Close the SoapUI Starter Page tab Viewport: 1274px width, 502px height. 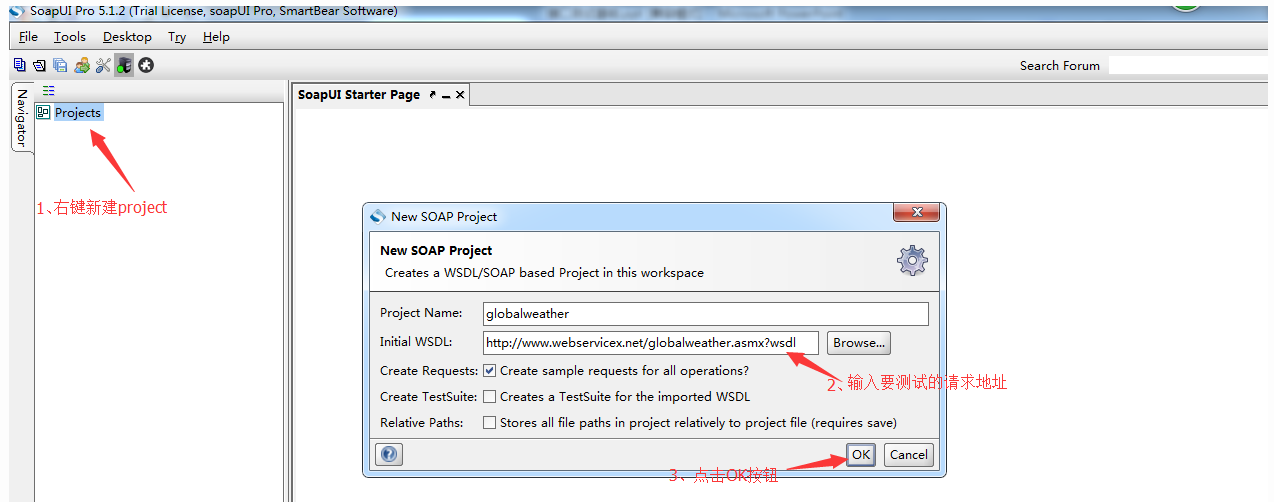point(460,95)
